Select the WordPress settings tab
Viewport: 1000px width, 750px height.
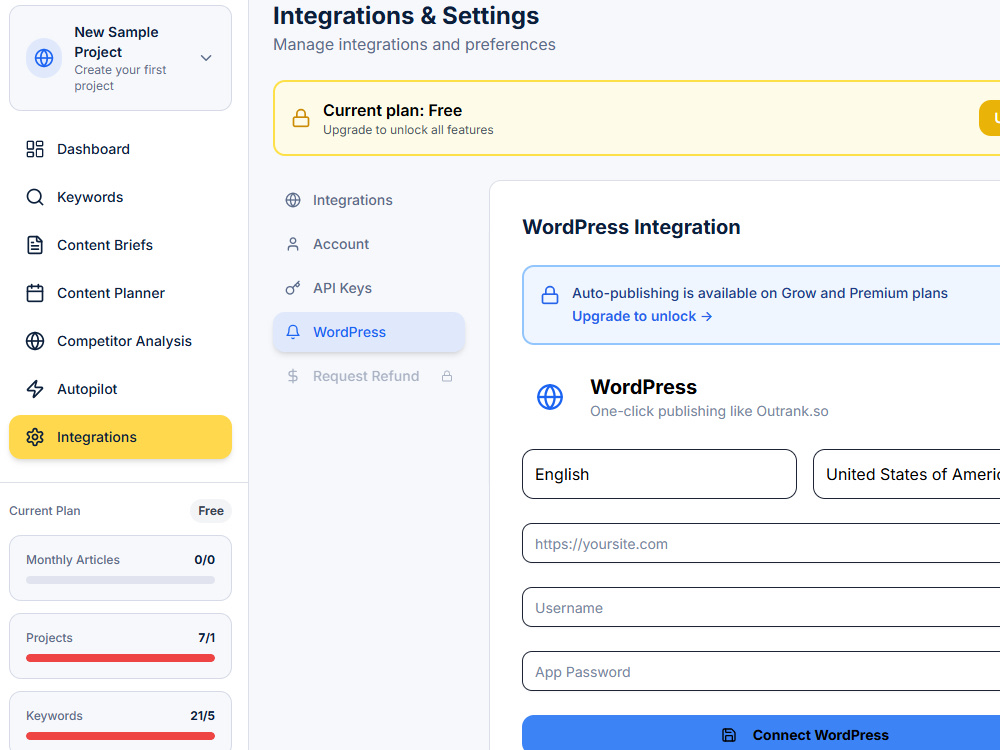pos(369,332)
